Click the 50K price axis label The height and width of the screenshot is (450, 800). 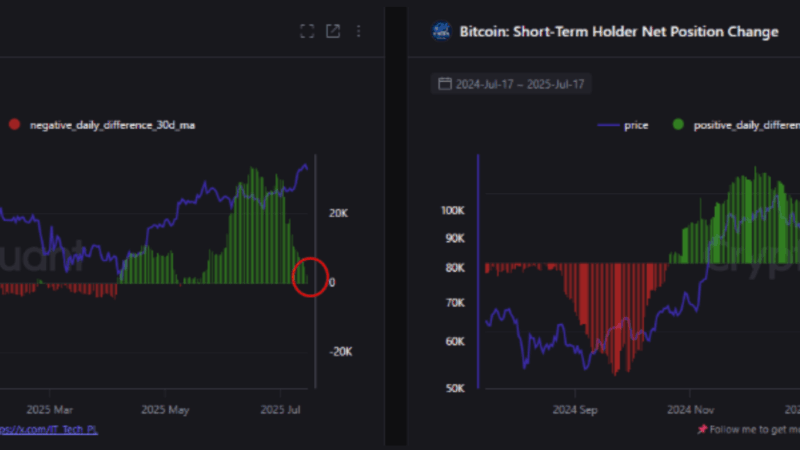point(455,388)
